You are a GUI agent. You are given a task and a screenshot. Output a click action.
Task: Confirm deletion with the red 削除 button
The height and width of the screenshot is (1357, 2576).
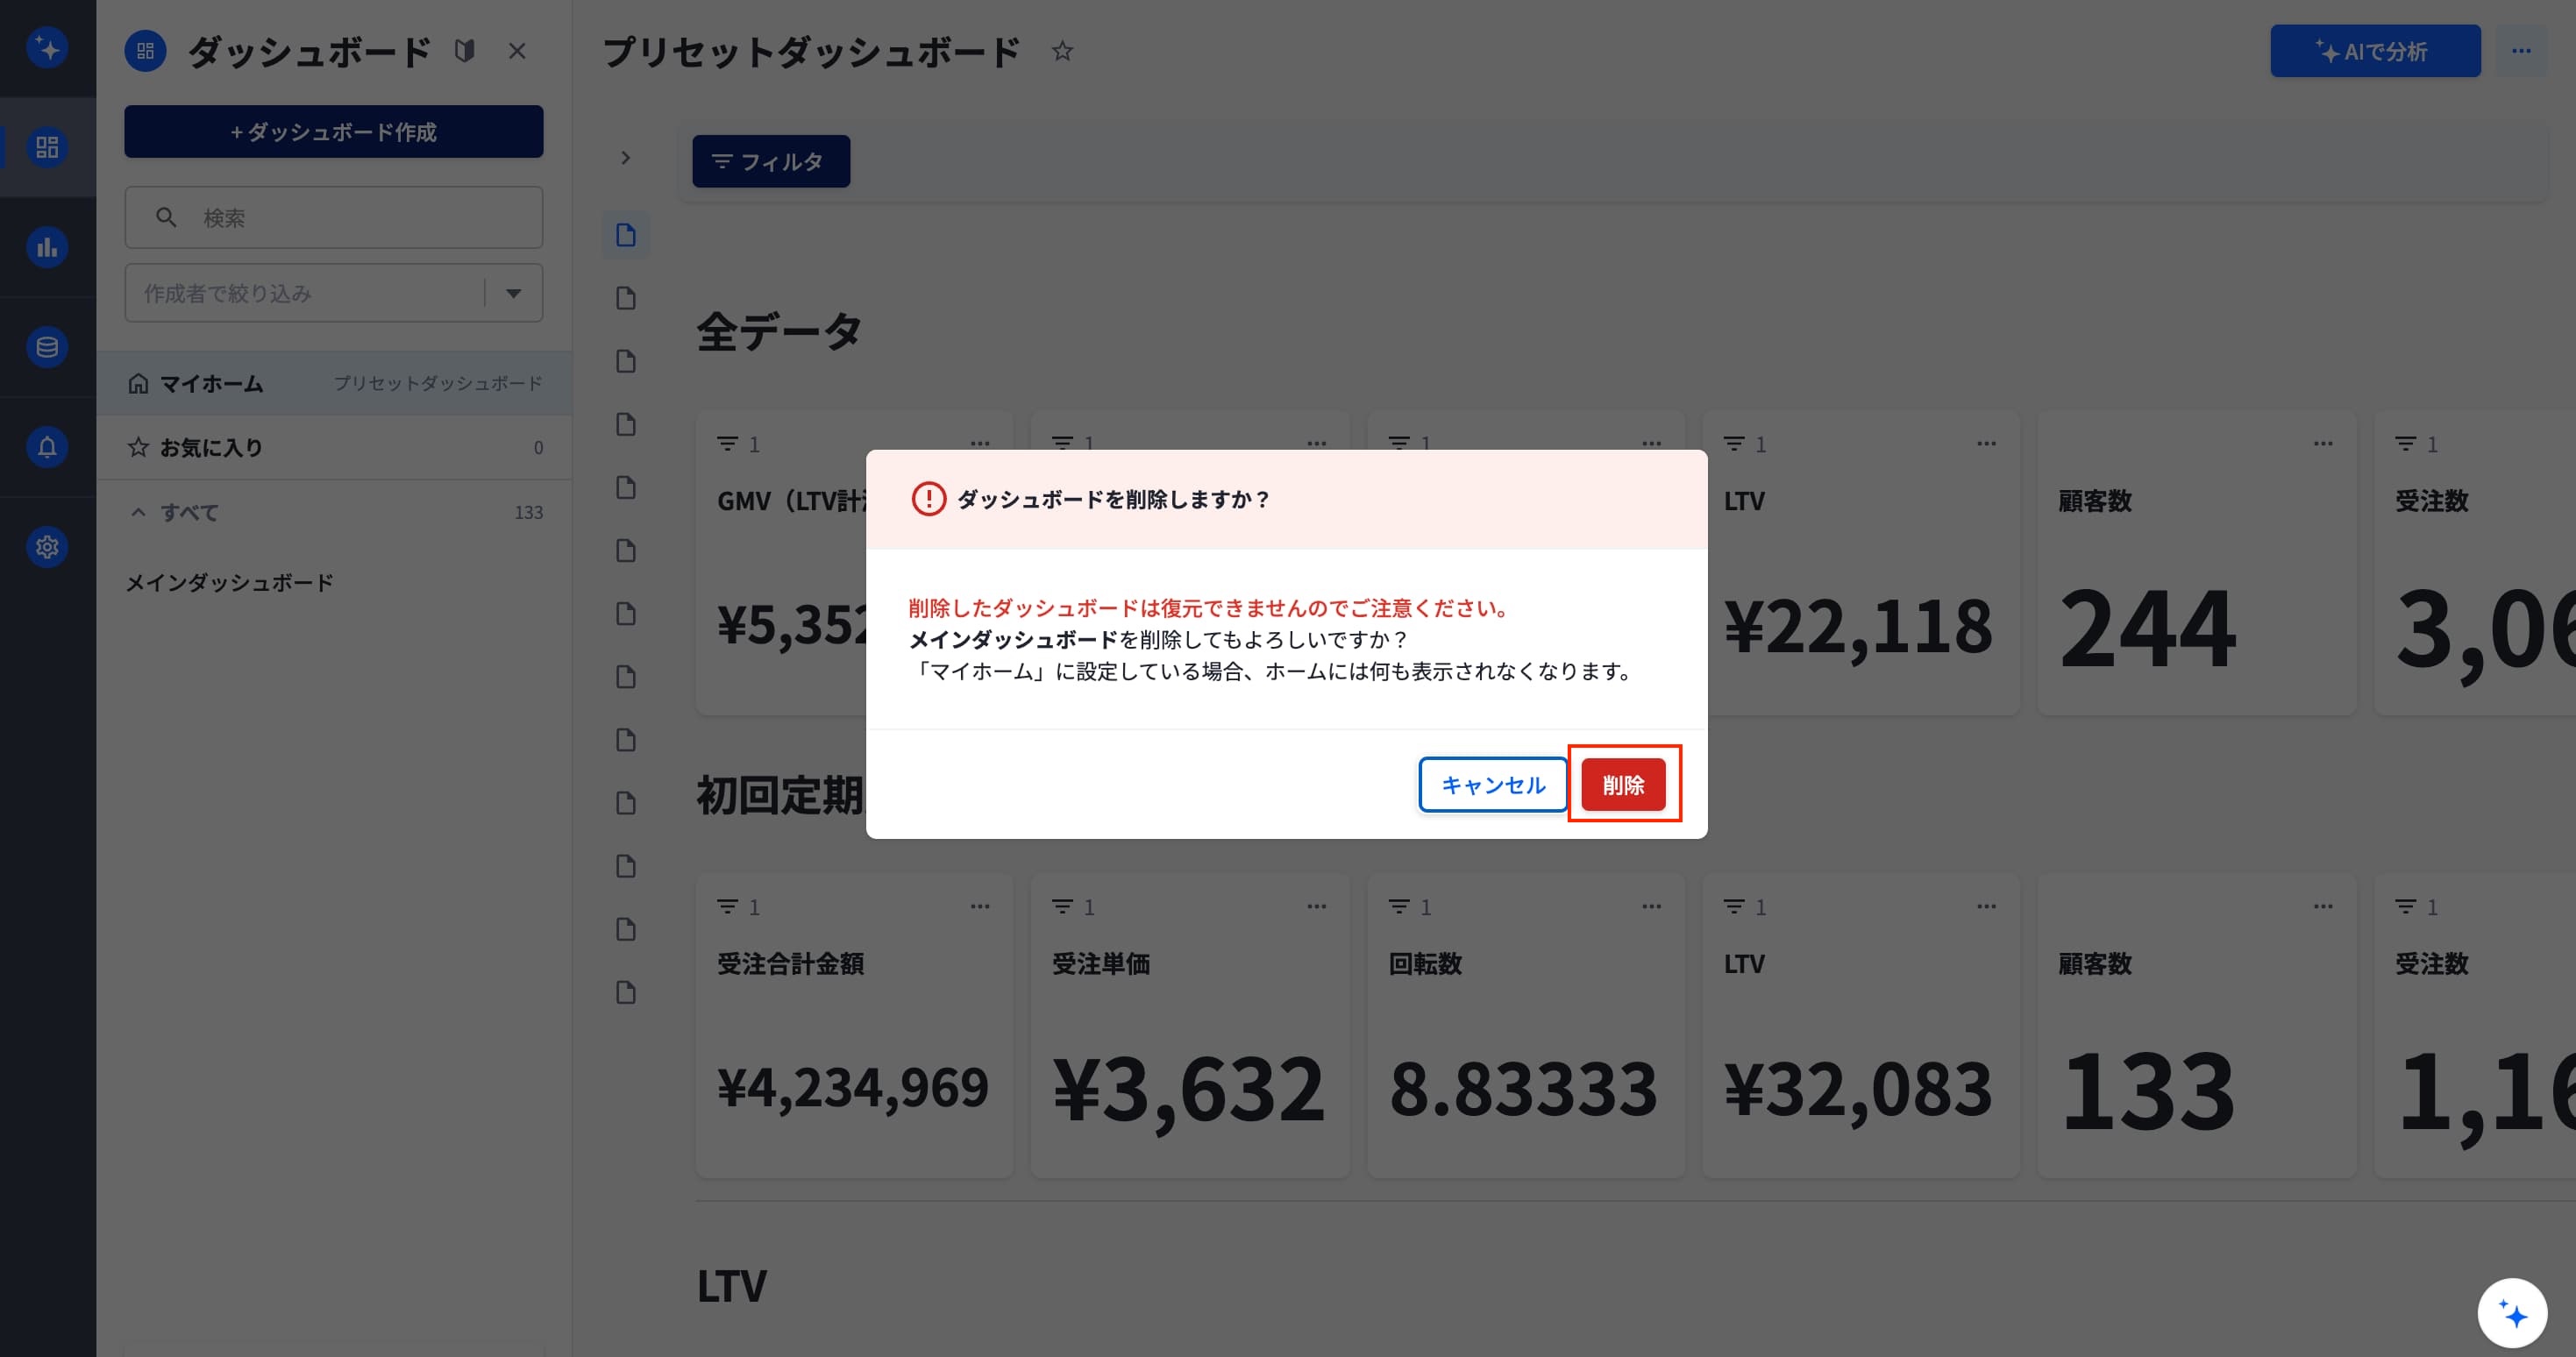(x=1623, y=785)
